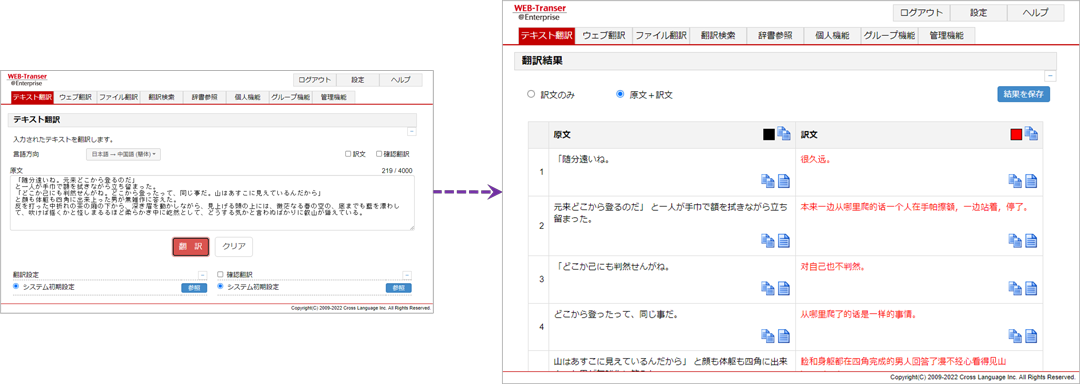Open 管理機能 tab in 翻訳結果 window
1080x384 pixels.
(x=946, y=36)
